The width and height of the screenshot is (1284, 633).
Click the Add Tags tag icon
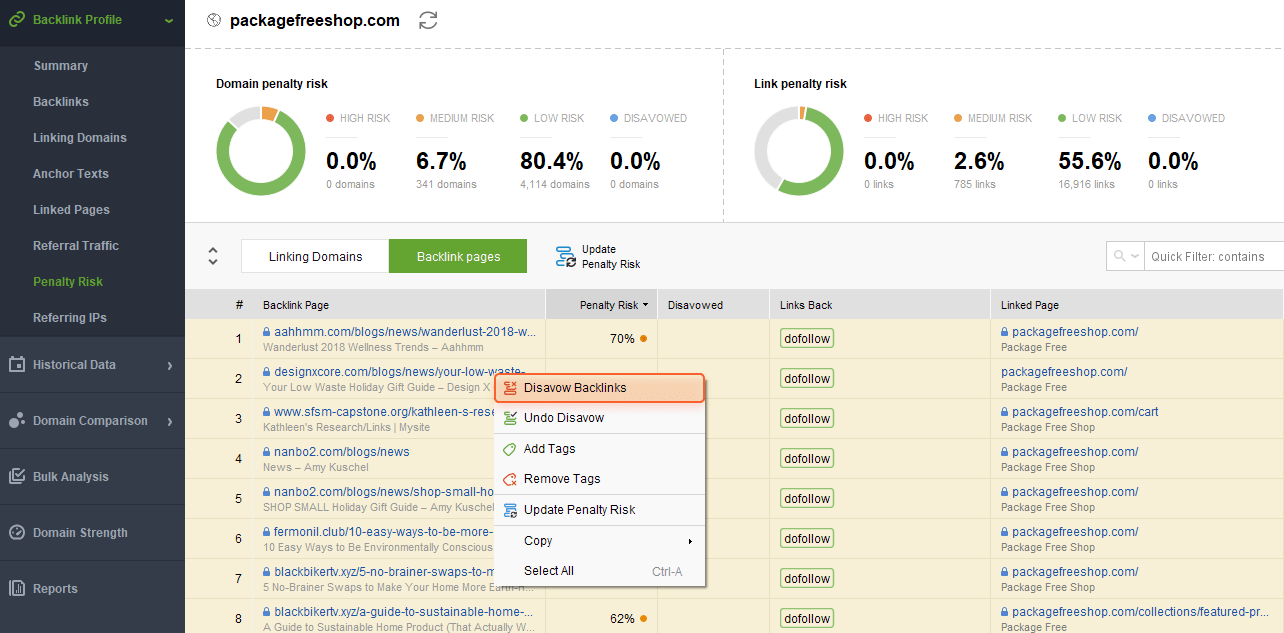(x=510, y=449)
